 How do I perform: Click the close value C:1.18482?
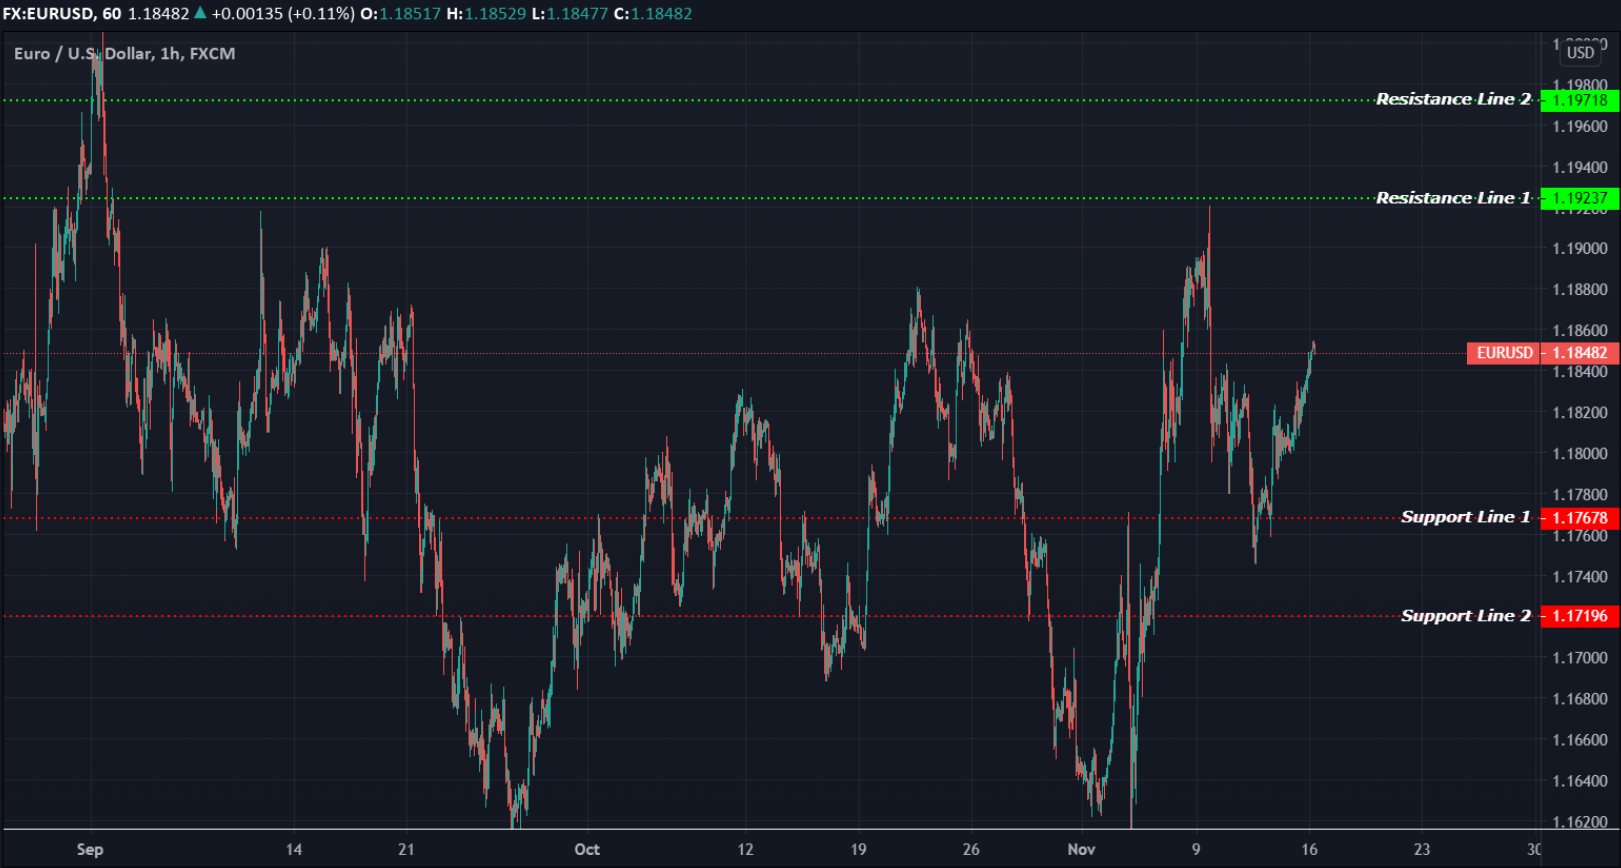point(652,14)
